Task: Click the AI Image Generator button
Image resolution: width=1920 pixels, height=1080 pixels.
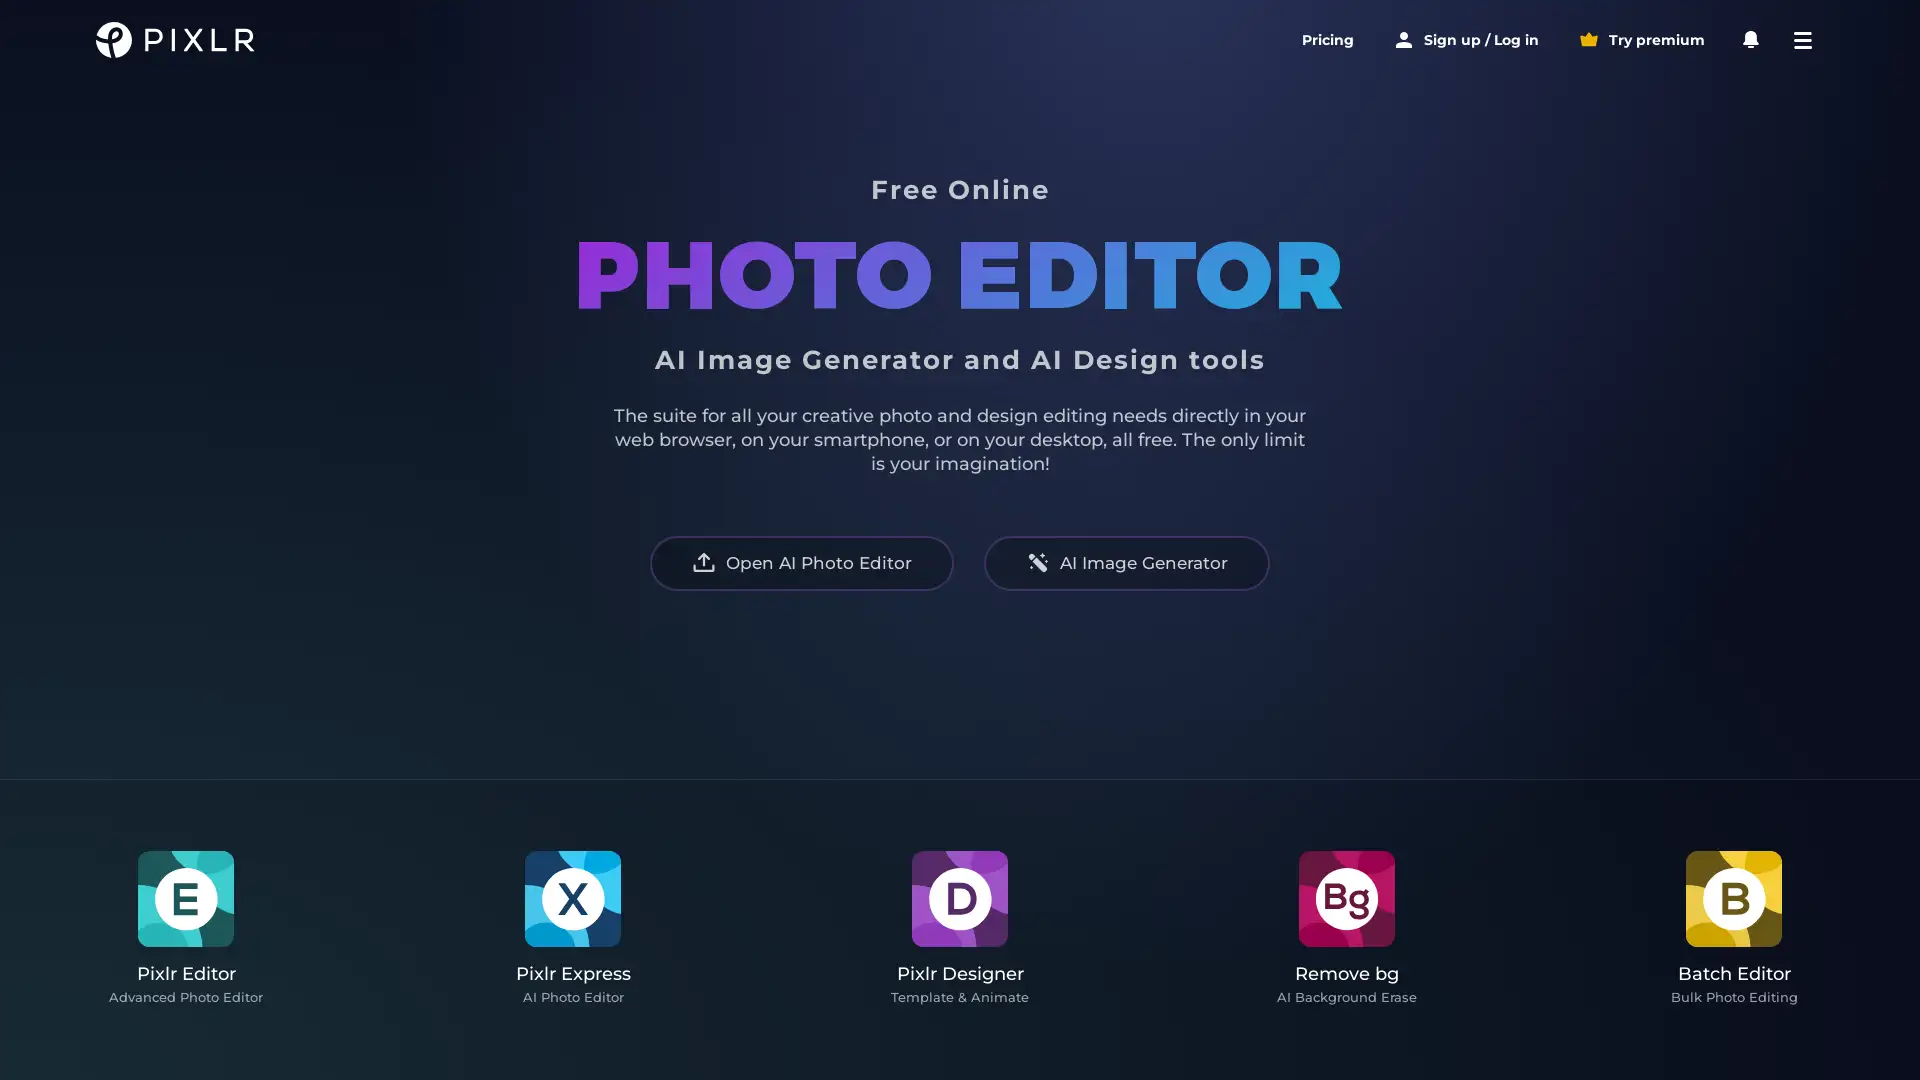Action: (1126, 562)
